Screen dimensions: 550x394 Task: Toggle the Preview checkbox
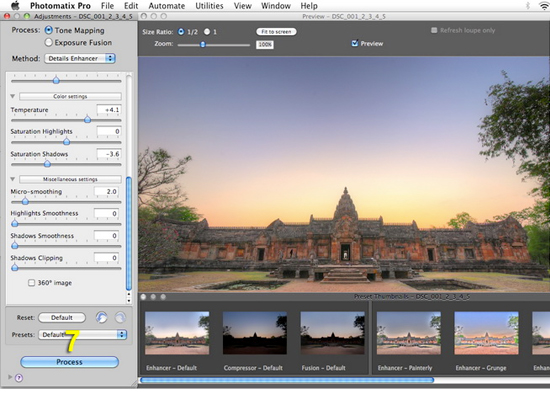pyautogui.click(x=355, y=43)
